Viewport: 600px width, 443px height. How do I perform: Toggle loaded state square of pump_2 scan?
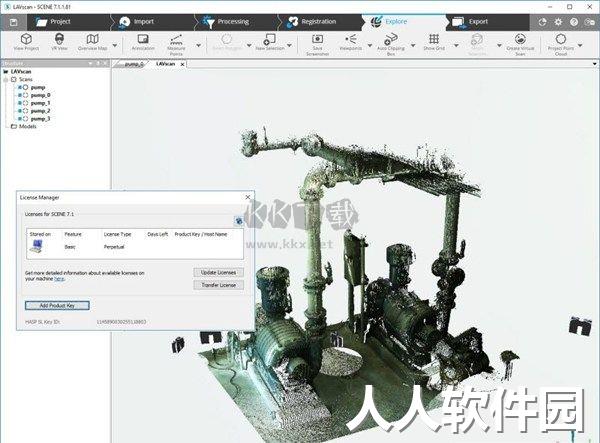(x=20, y=111)
